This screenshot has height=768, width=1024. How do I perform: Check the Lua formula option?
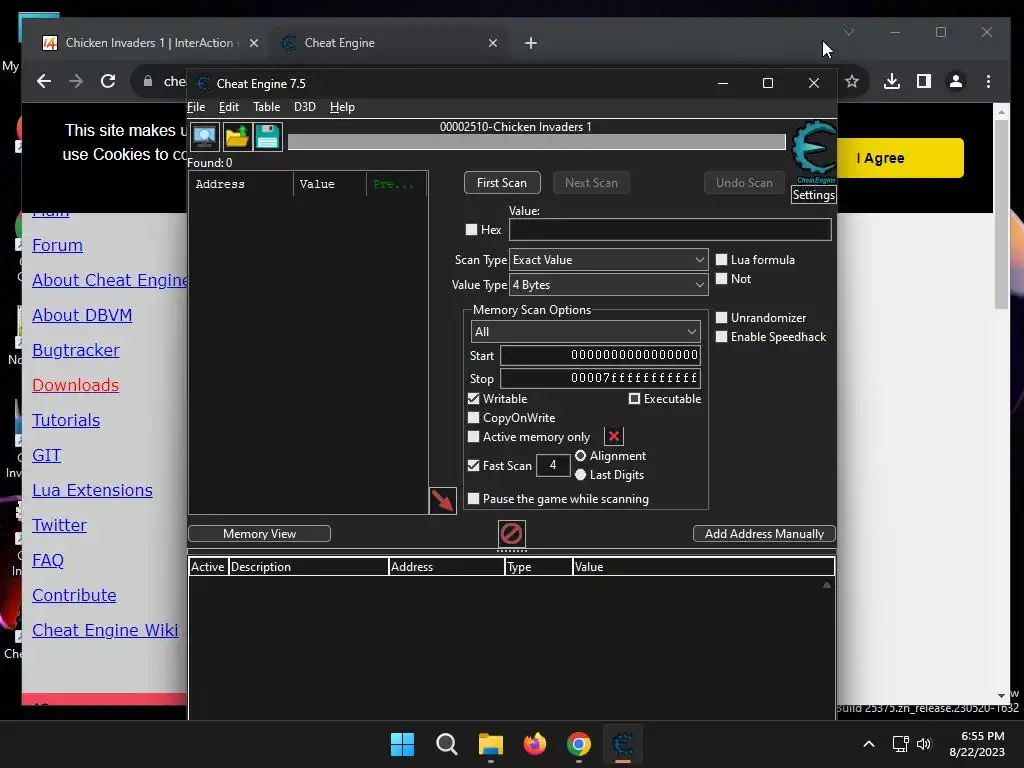[x=721, y=259]
